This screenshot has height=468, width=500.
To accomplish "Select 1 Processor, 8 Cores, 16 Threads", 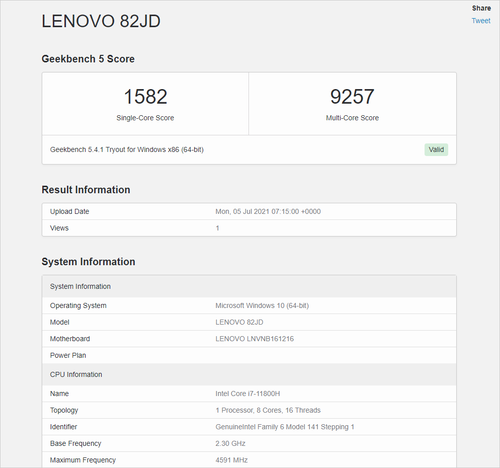I will pos(268,410).
